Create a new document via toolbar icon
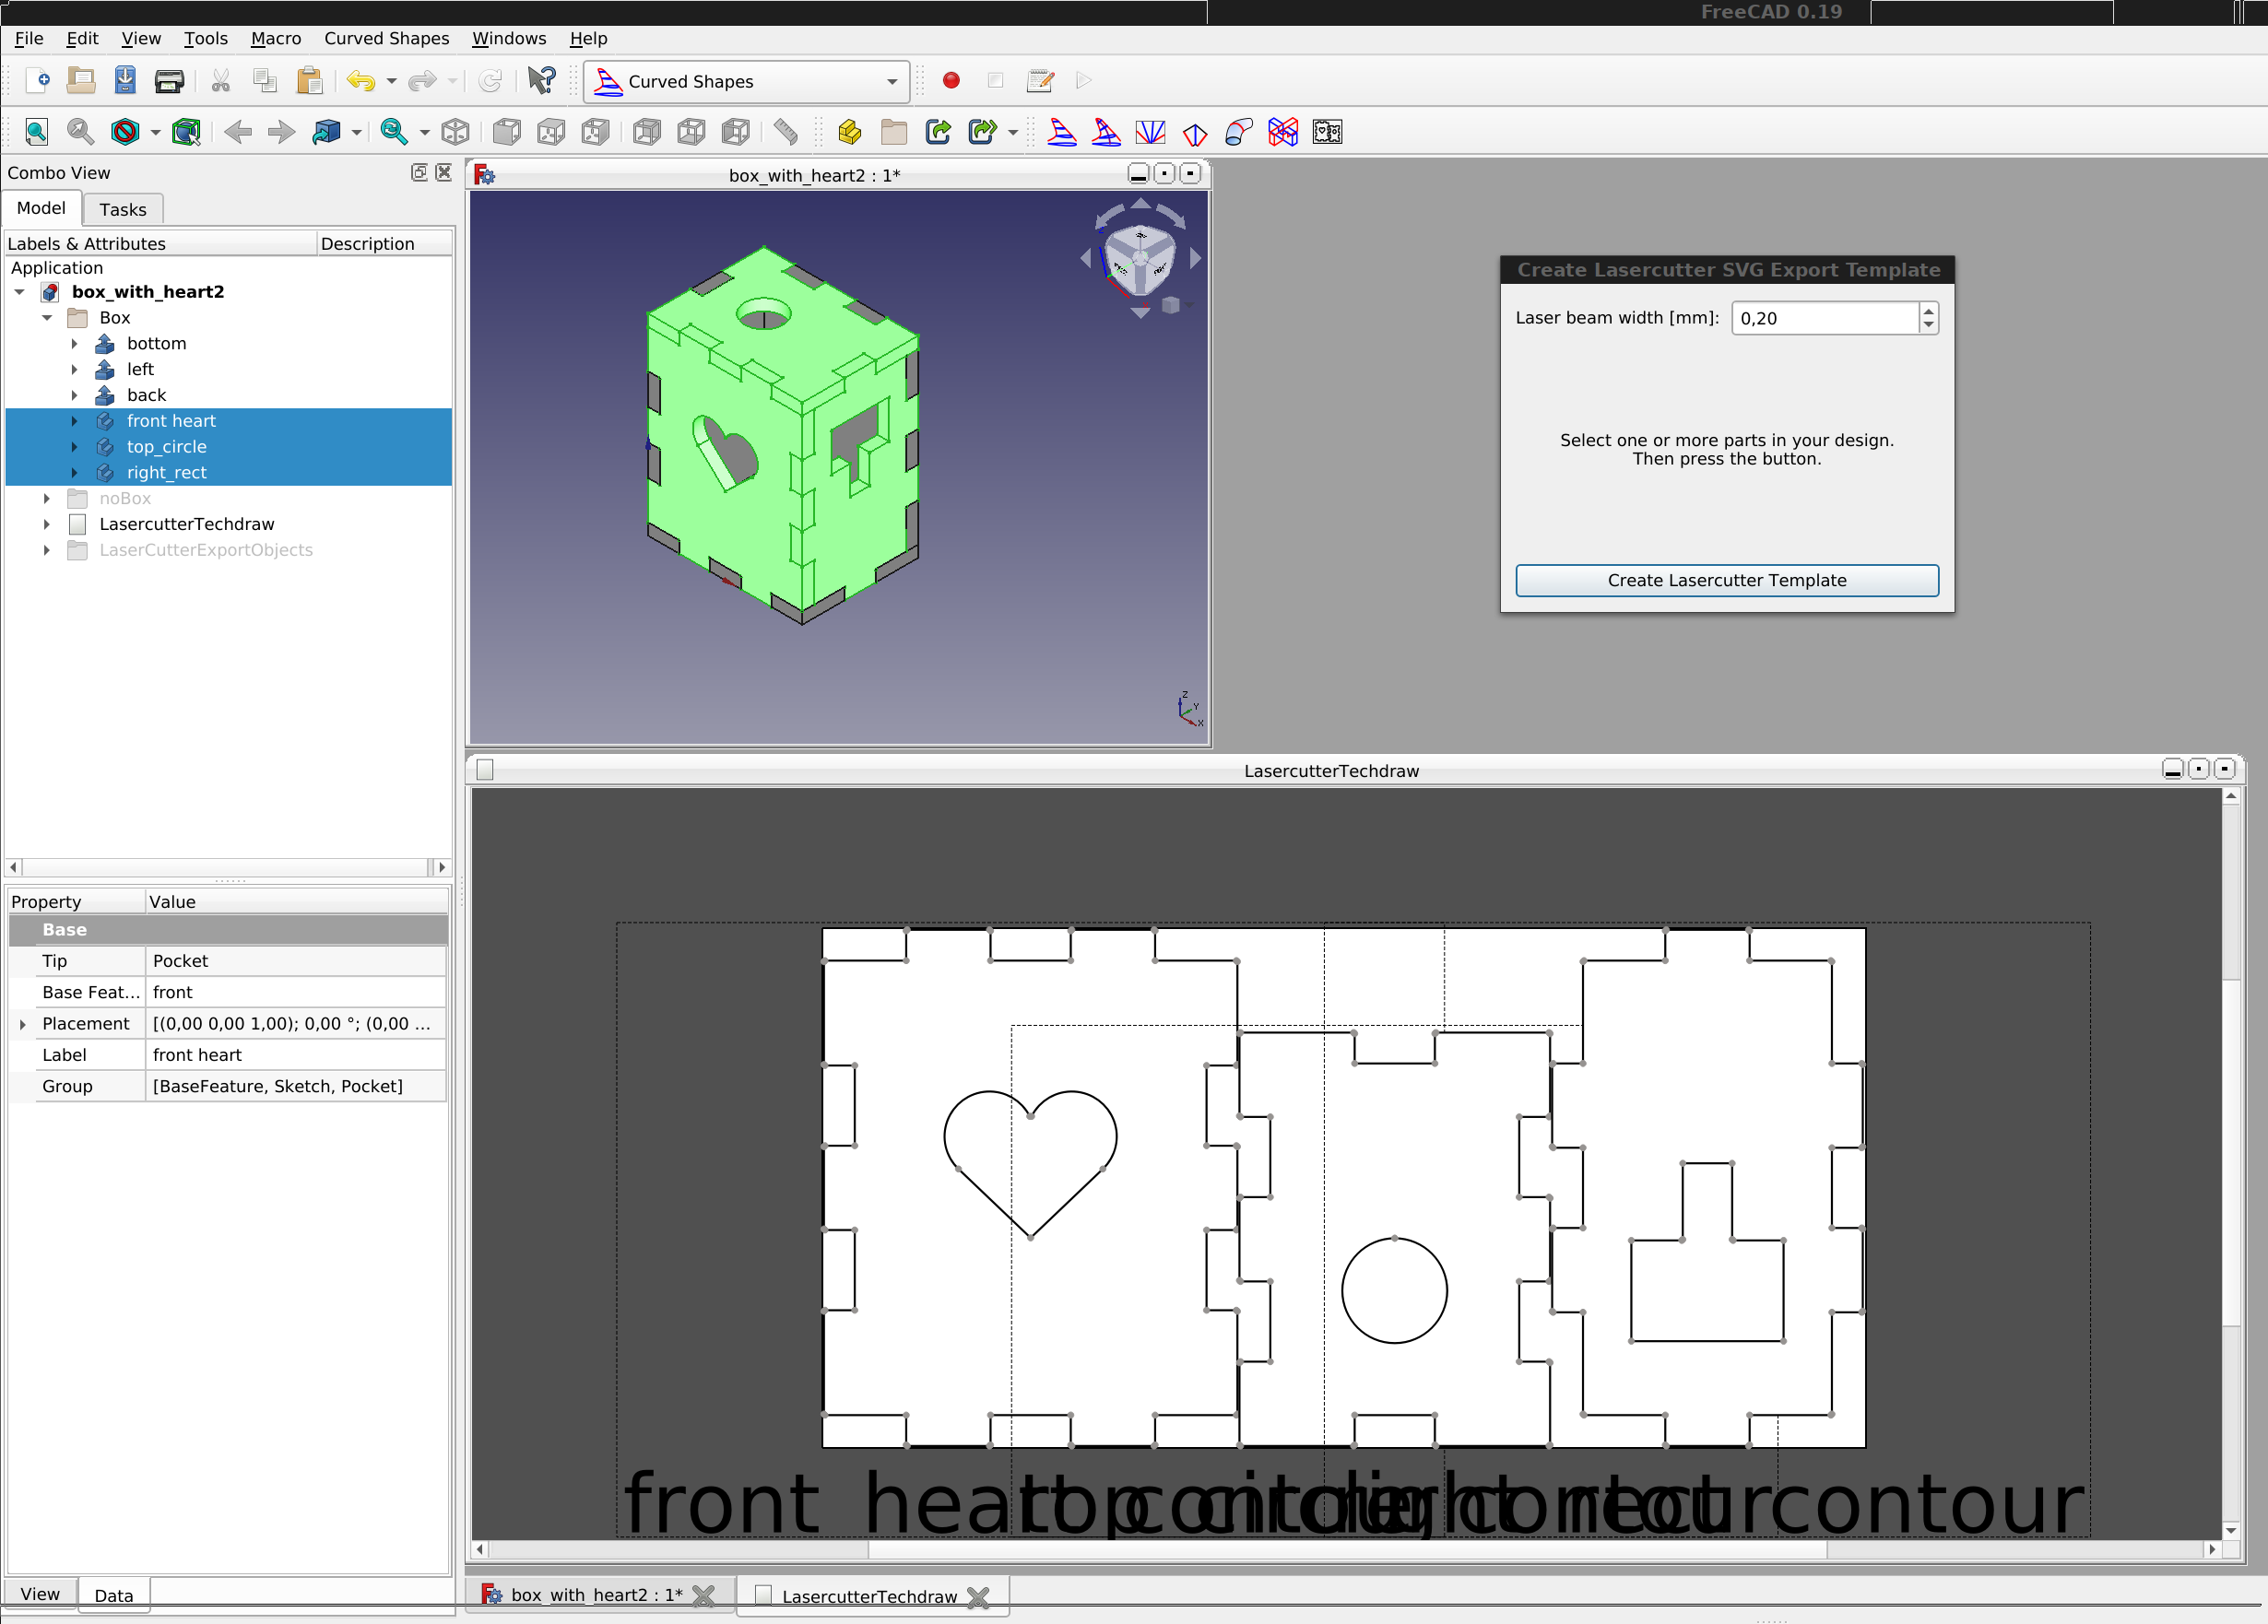The height and width of the screenshot is (1624, 2268). pyautogui.click(x=37, y=81)
